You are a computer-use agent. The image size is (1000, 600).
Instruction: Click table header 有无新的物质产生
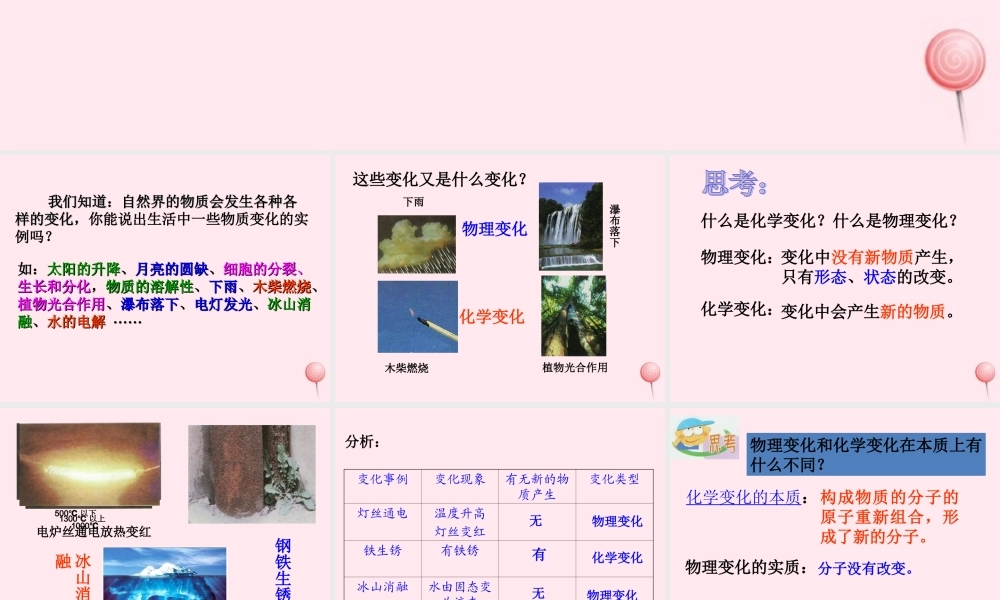(537, 487)
